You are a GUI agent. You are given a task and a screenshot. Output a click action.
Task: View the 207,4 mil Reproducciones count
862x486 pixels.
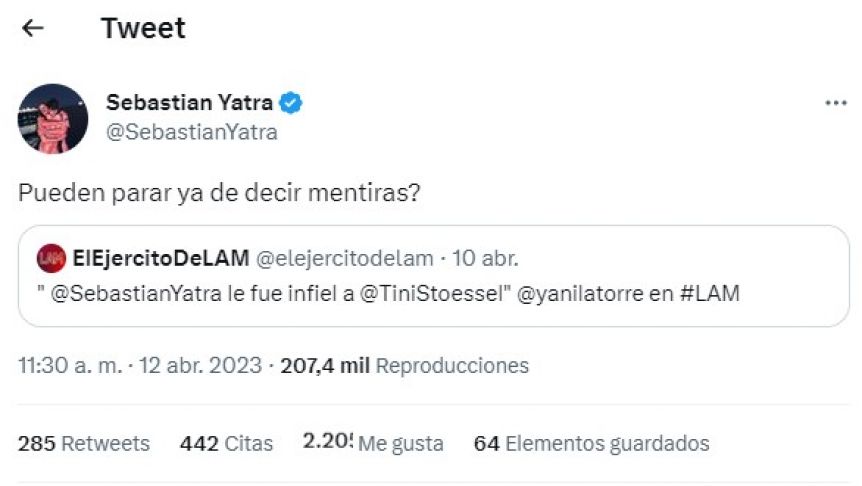point(405,366)
